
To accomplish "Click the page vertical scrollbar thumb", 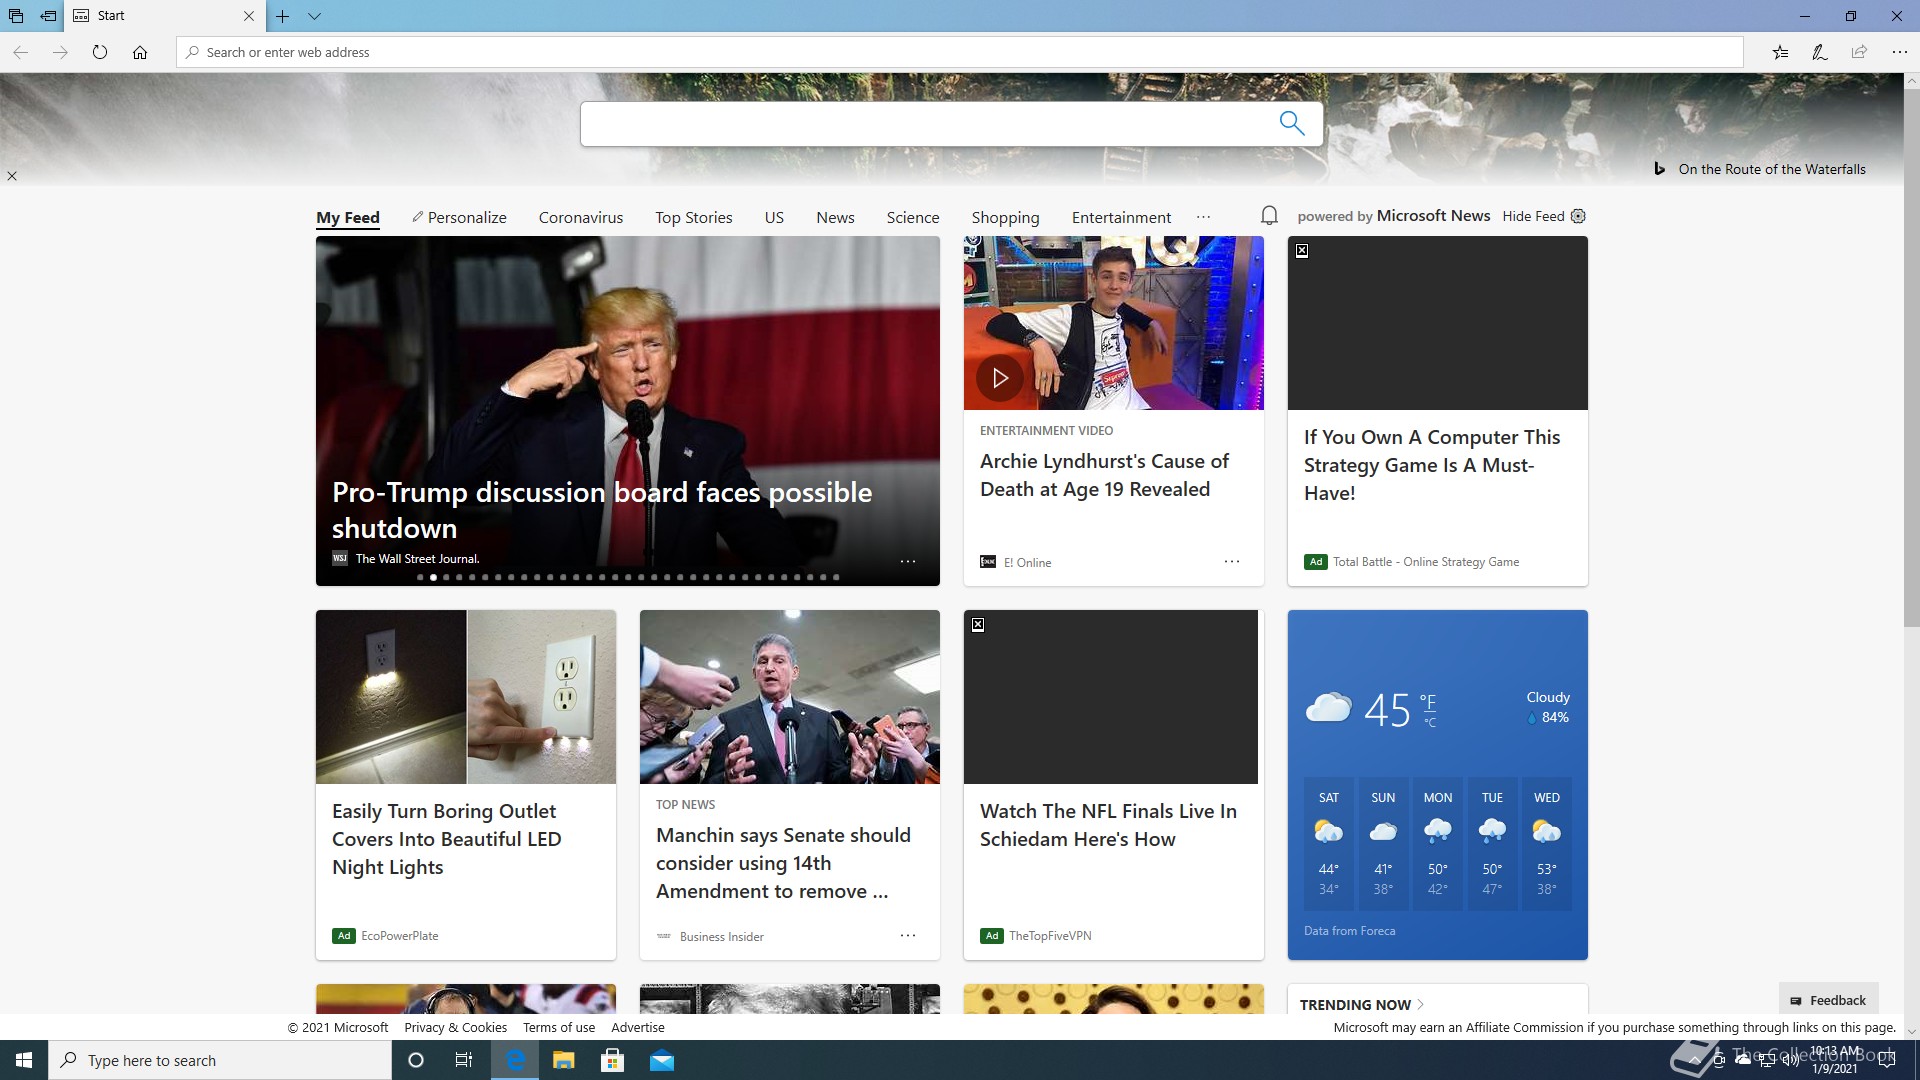I will (x=1911, y=360).
